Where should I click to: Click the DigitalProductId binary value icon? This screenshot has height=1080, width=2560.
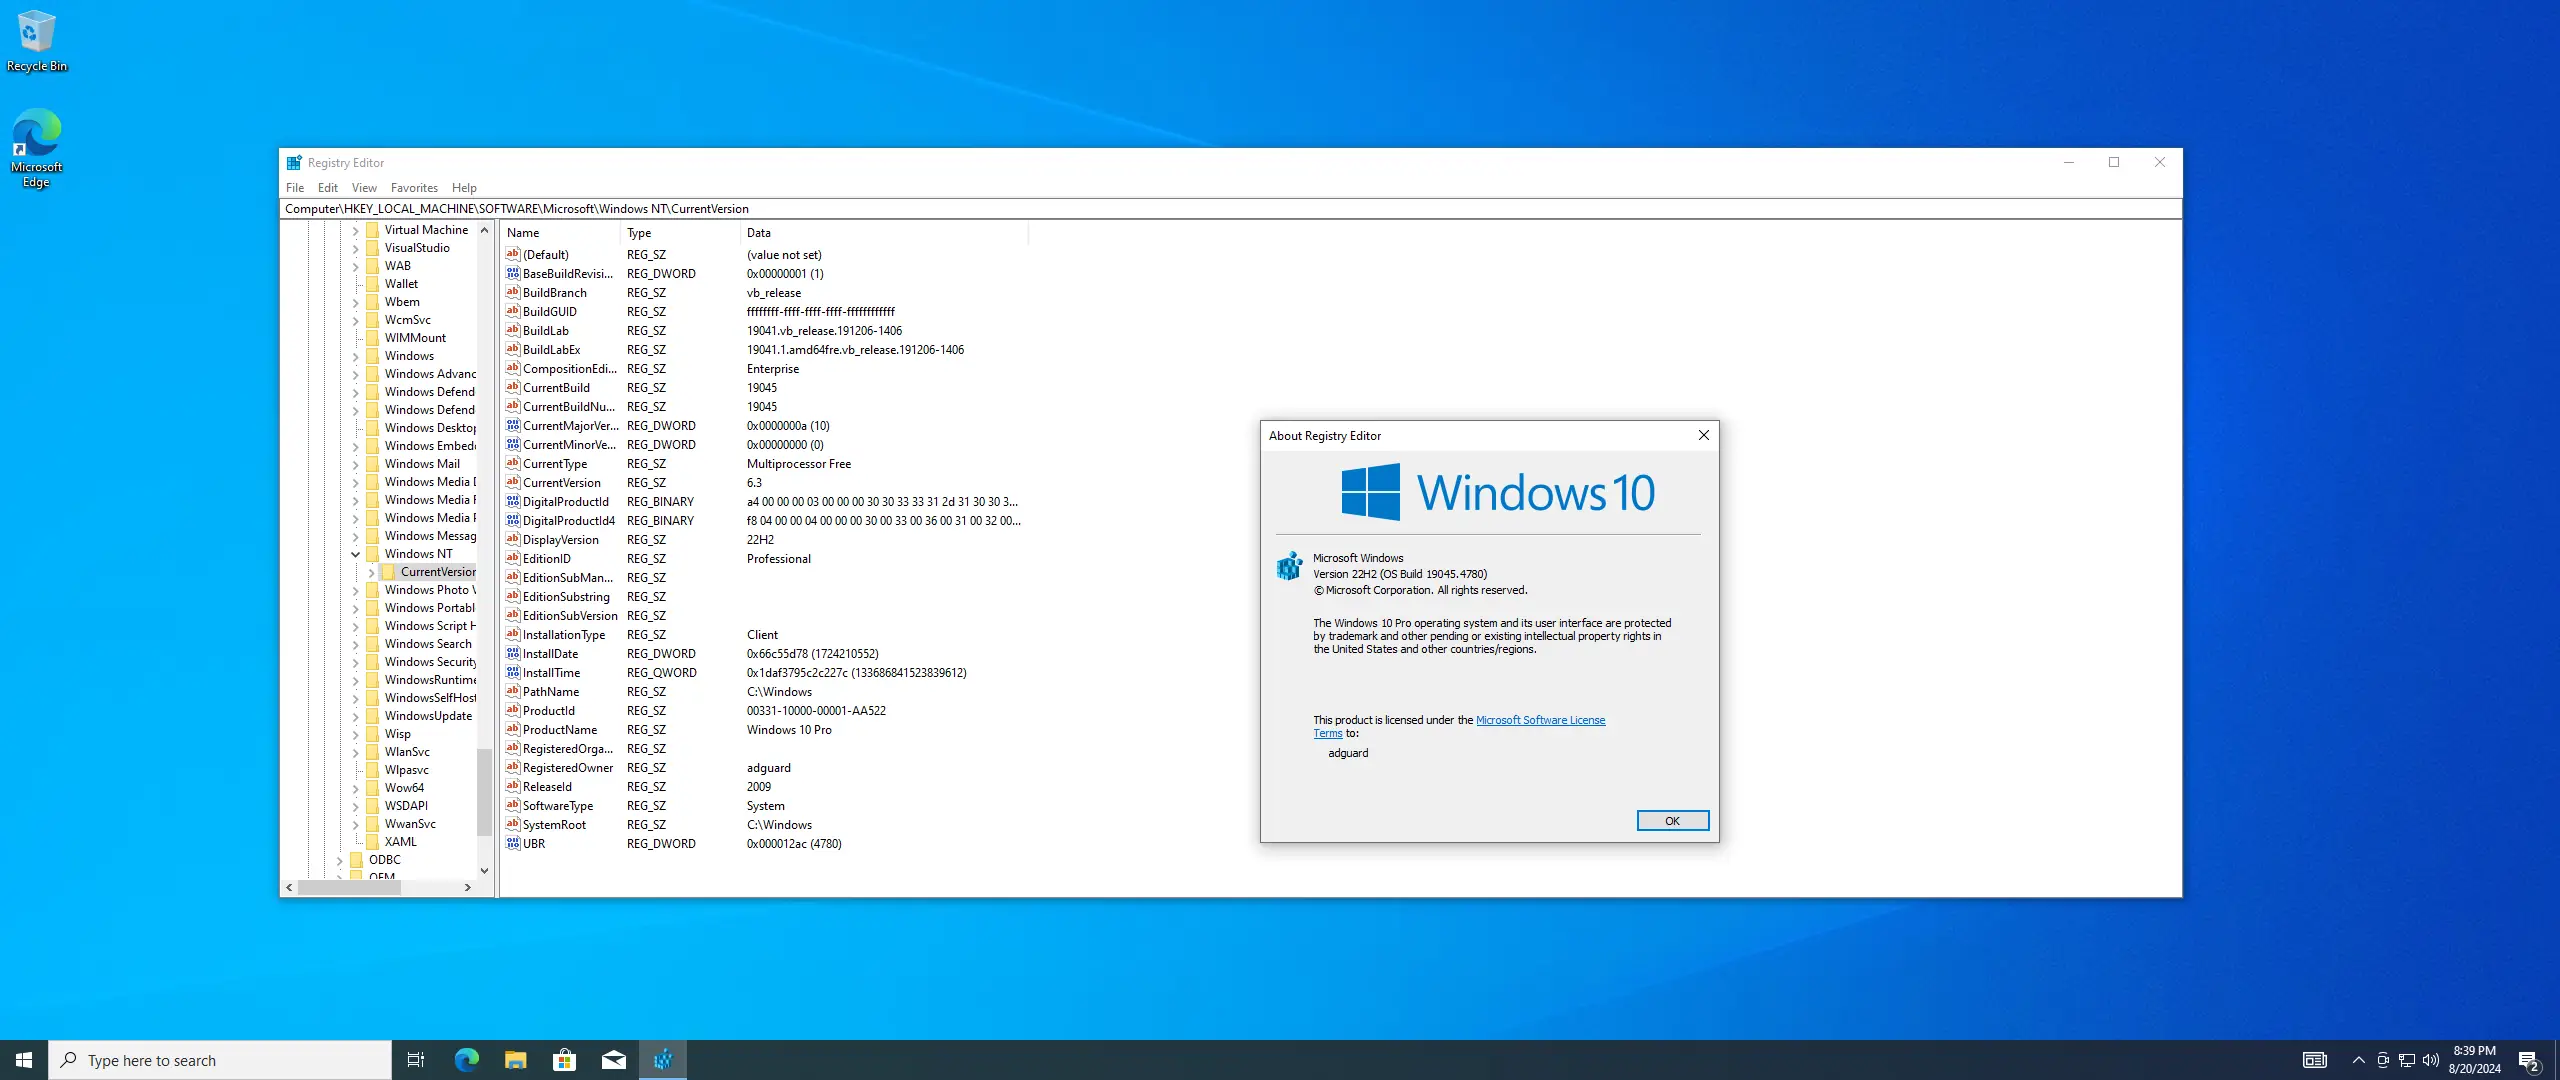(x=513, y=501)
